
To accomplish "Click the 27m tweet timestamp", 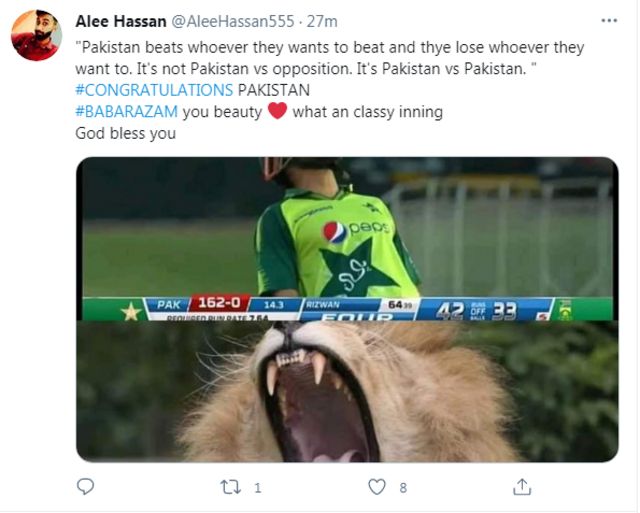I will [322, 21].
